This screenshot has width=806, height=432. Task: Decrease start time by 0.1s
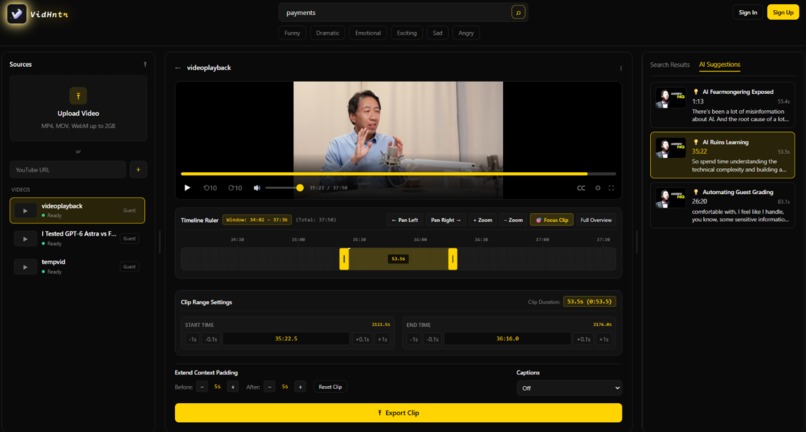point(211,339)
